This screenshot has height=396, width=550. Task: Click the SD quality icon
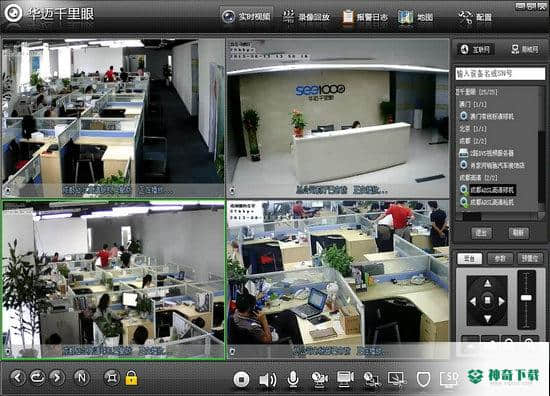(x=450, y=379)
